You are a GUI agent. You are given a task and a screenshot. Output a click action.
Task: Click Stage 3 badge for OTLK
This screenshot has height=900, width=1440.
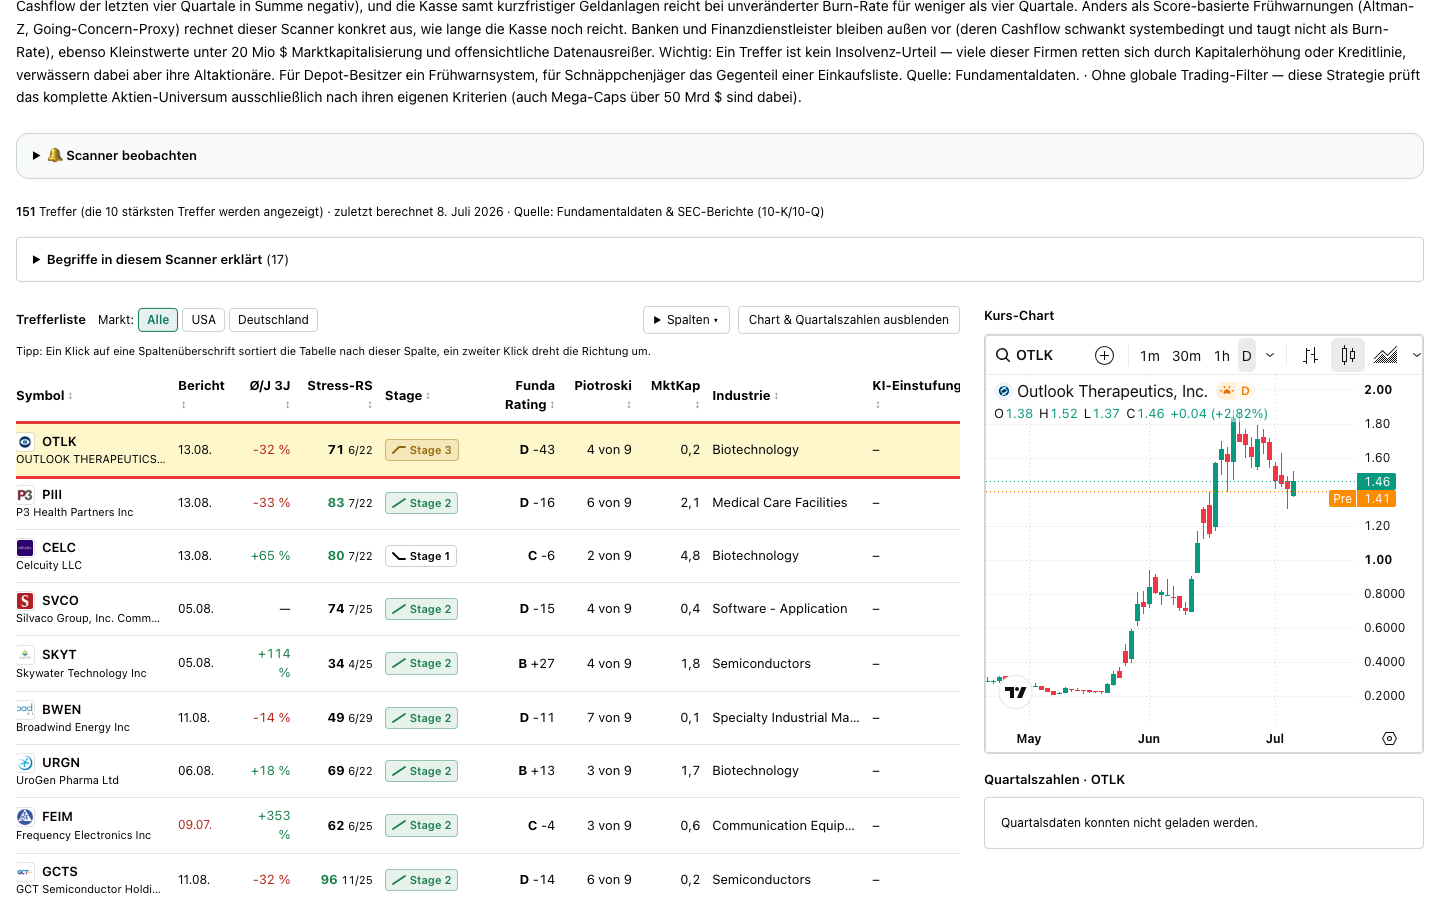click(421, 450)
